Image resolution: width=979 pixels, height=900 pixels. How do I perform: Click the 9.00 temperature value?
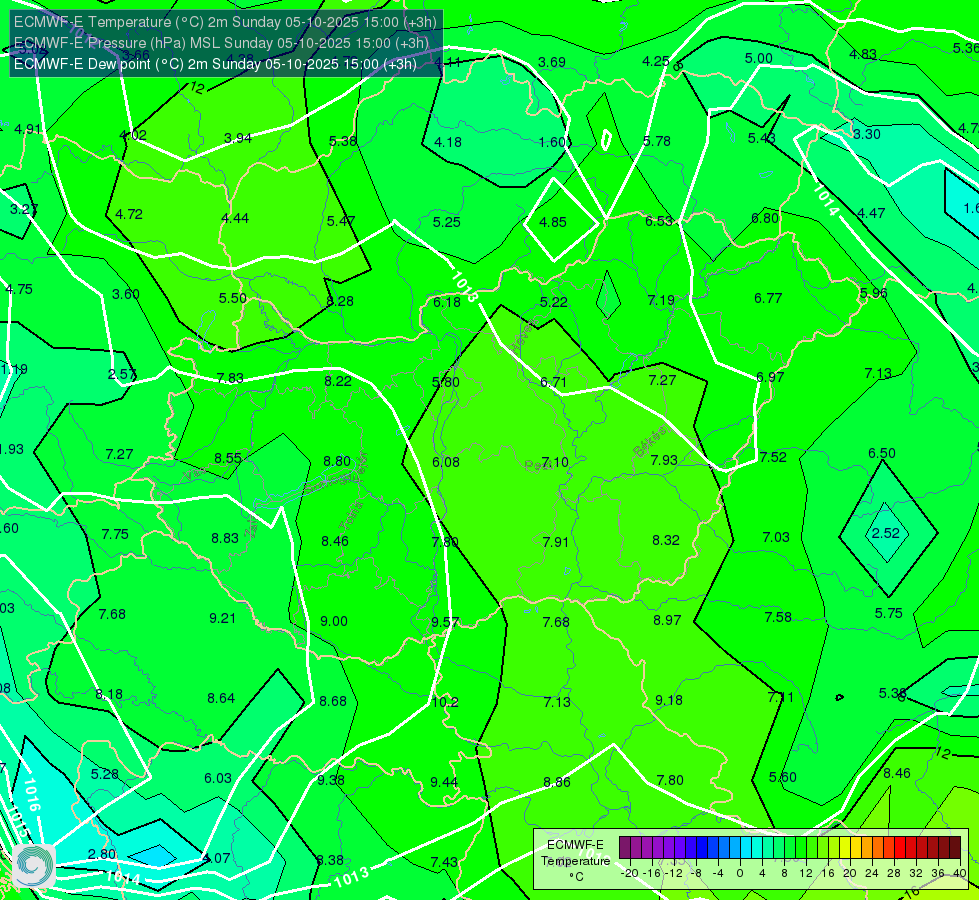334,621
